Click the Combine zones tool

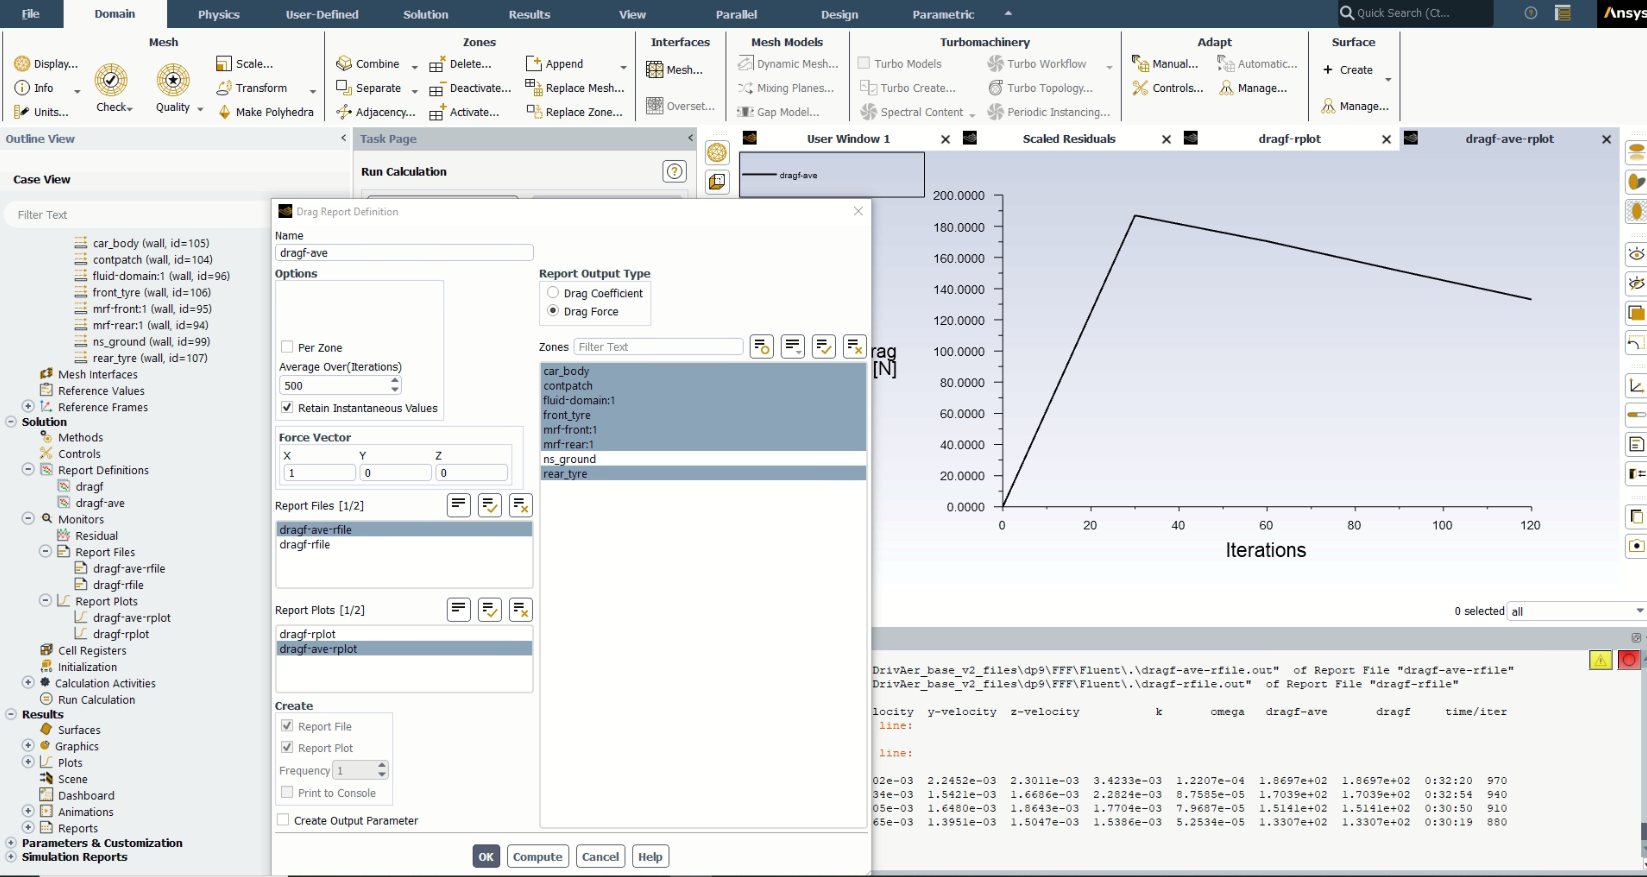pos(368,64)
